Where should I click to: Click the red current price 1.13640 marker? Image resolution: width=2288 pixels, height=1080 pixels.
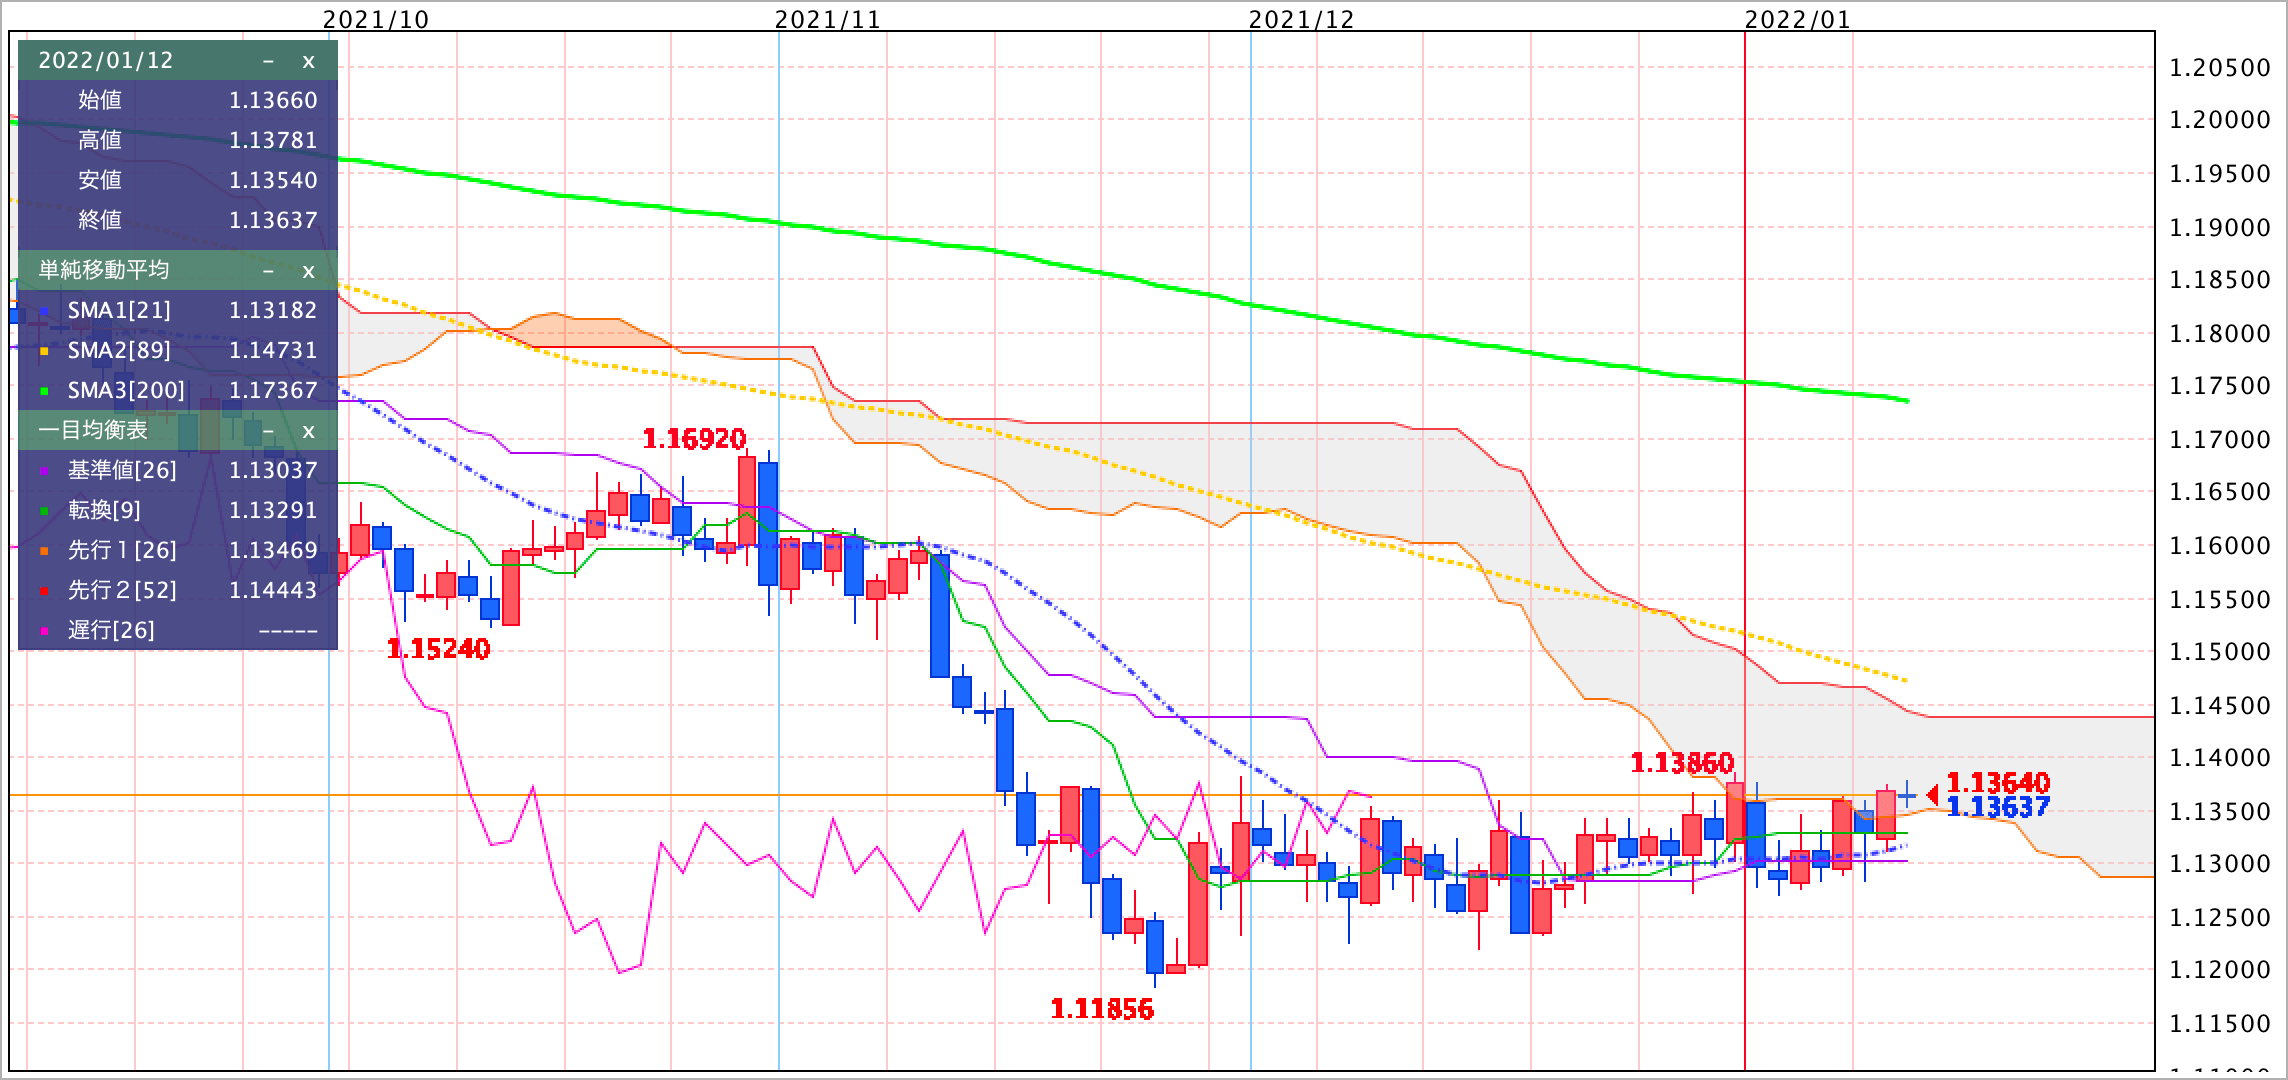(1998, 782)
